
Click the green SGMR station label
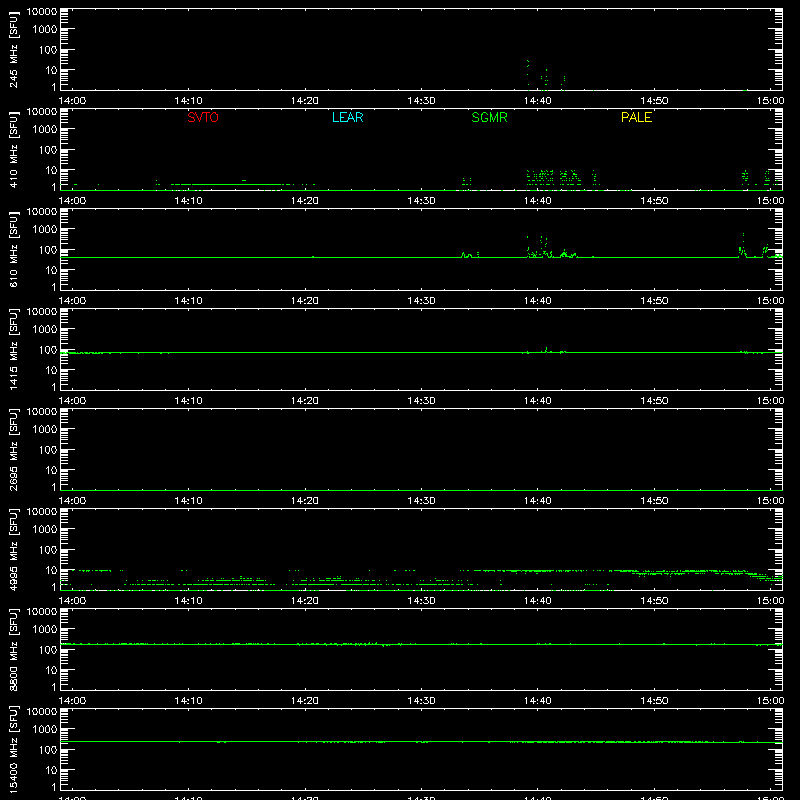coord(489,117)
